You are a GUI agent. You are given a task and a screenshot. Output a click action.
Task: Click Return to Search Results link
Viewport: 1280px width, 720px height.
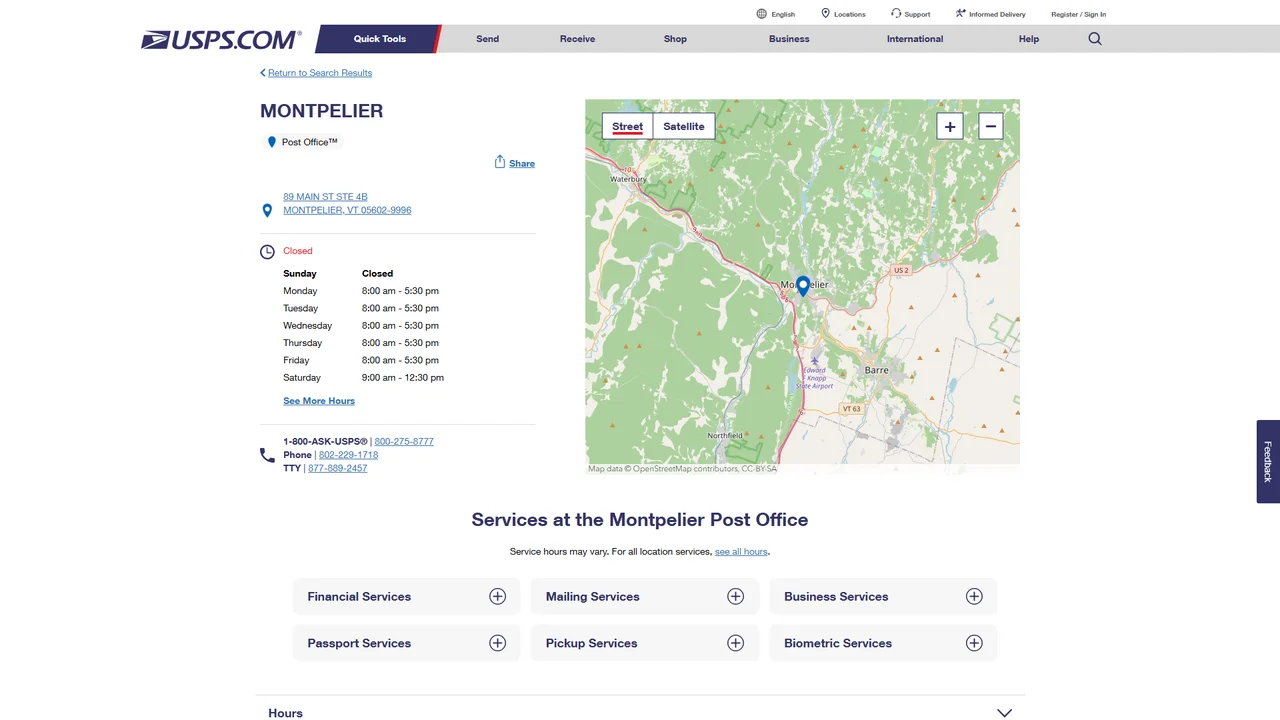(316, 73)
